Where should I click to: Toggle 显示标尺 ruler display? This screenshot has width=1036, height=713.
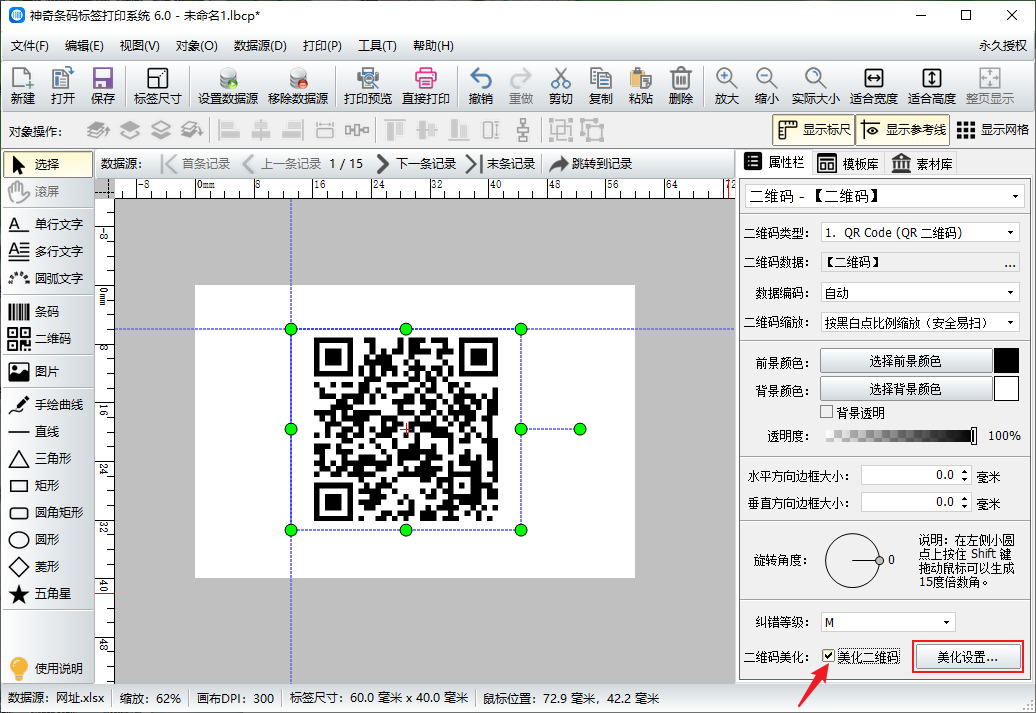click(x=813, y=130)
